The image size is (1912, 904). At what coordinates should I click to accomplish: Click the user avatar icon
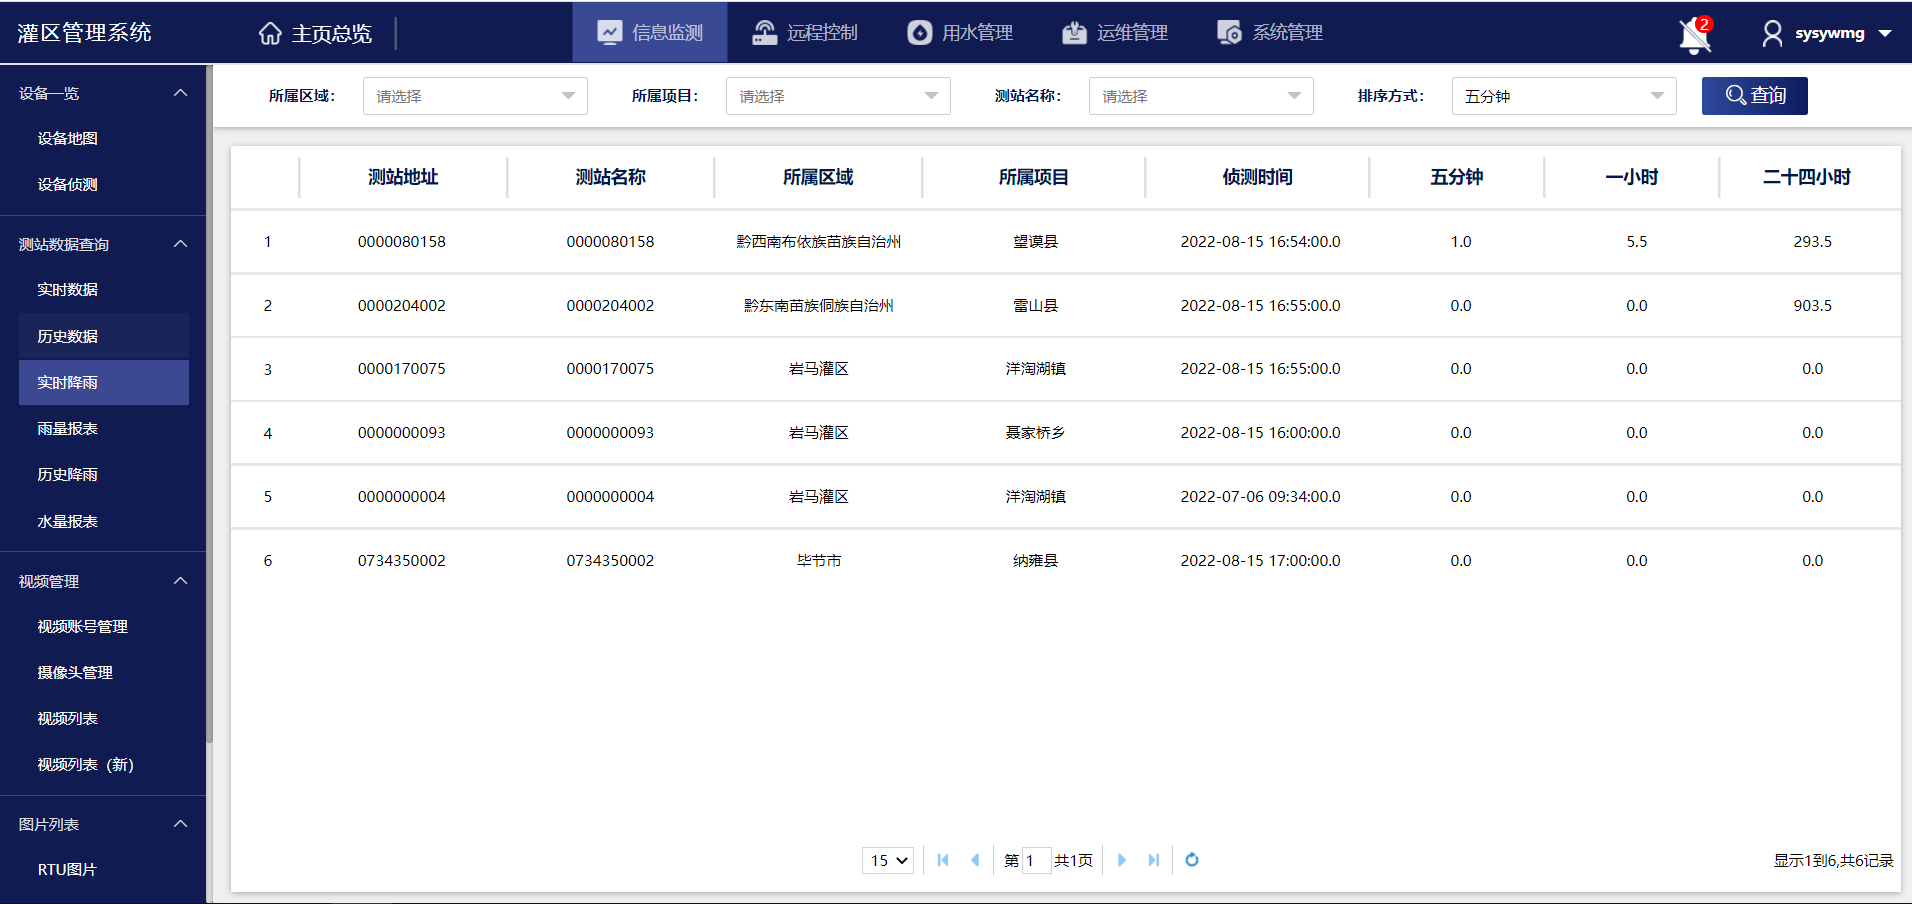point(1772,33)
